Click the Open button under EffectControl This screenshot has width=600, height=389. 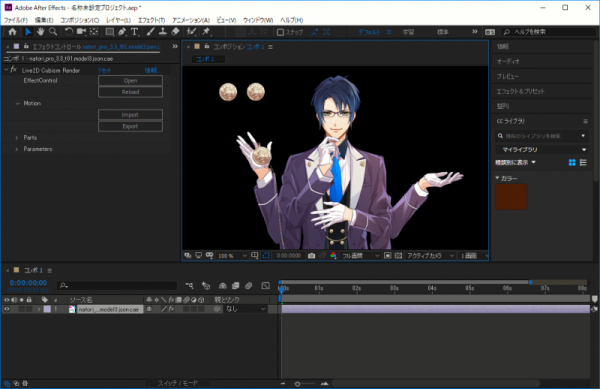[x=130, y=81]
